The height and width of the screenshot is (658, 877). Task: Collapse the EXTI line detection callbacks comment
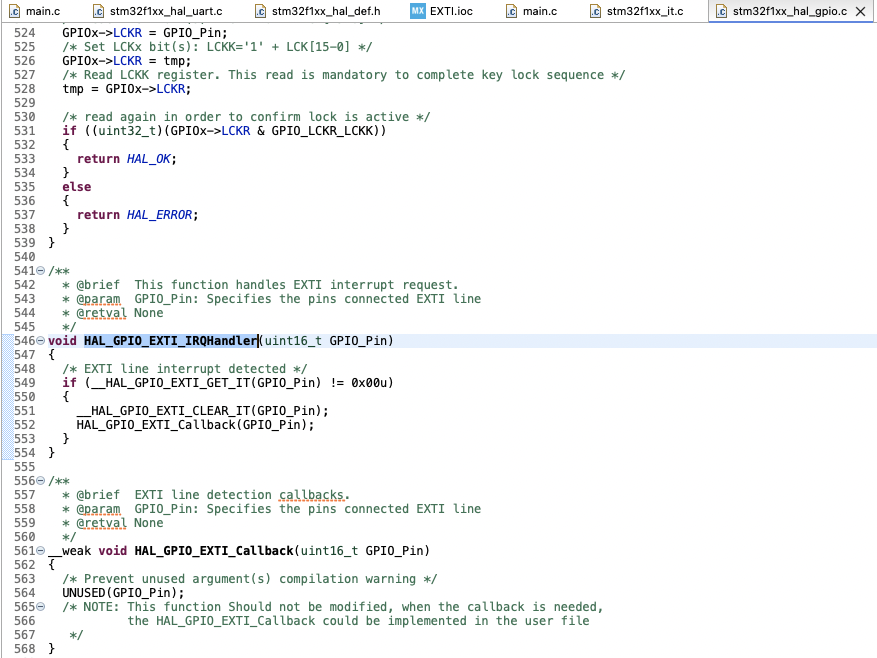(x=41, y=480)
